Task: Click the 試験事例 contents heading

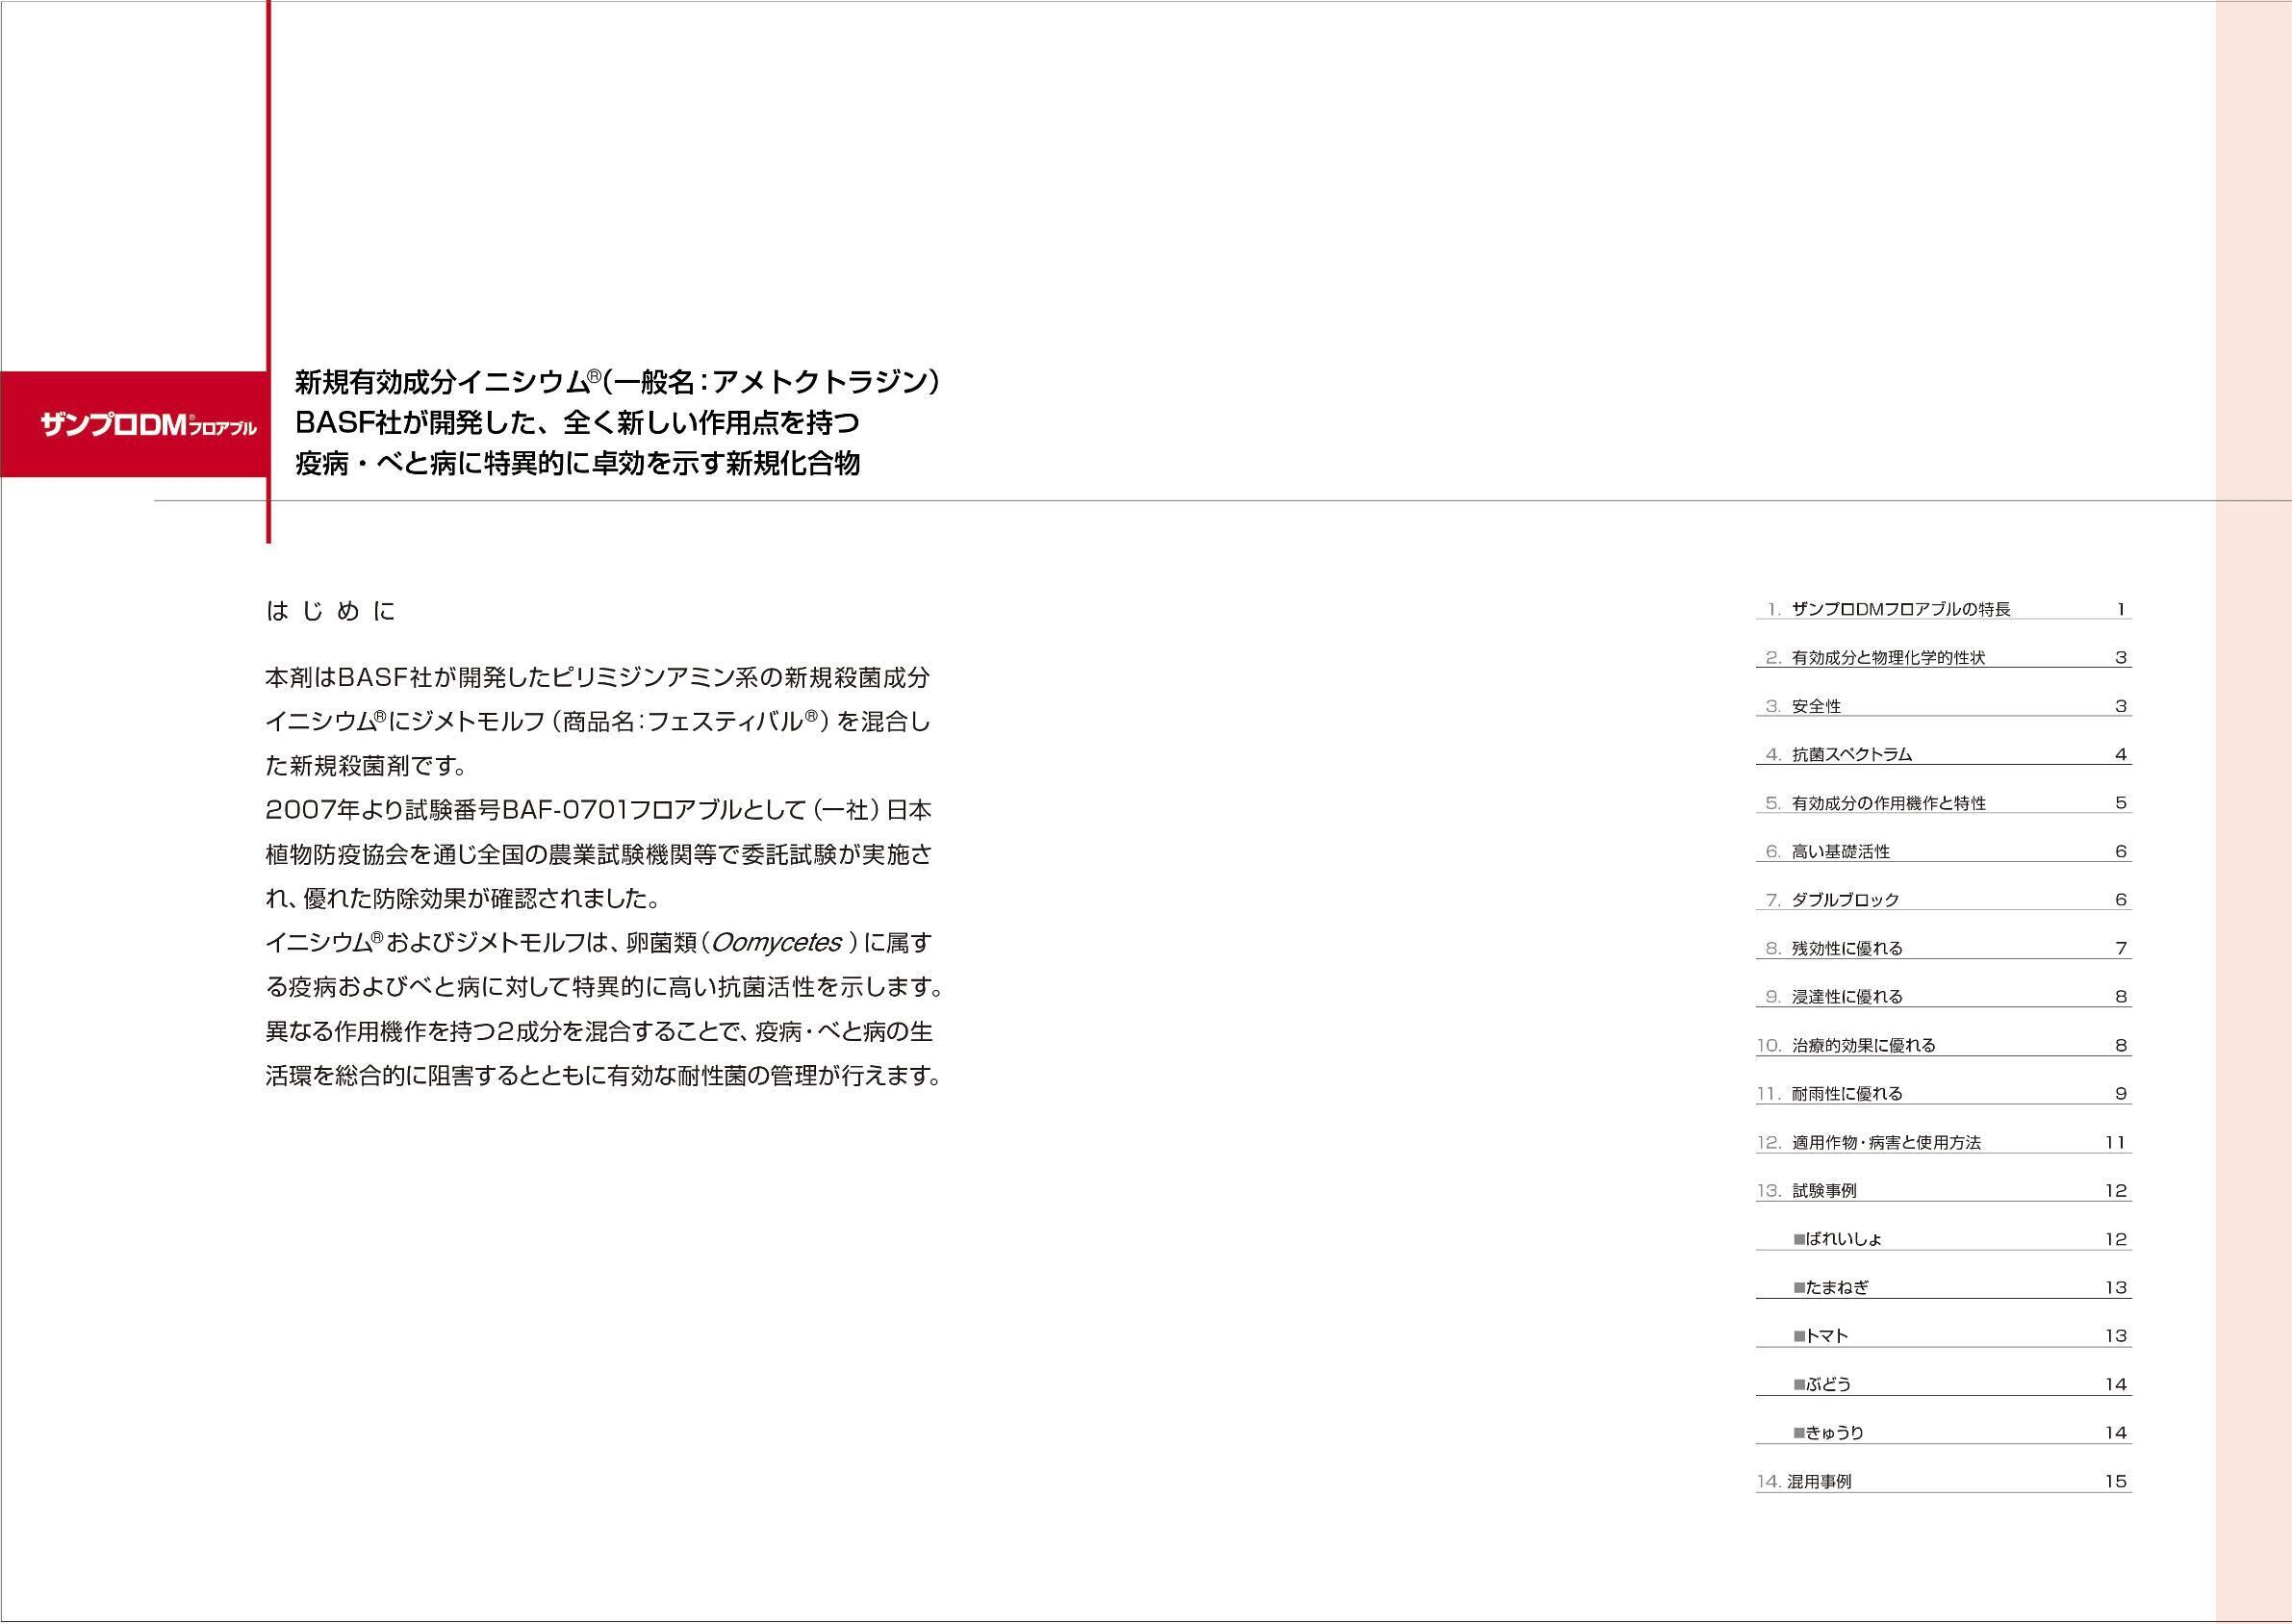Action: [x=1824, y=1191]
